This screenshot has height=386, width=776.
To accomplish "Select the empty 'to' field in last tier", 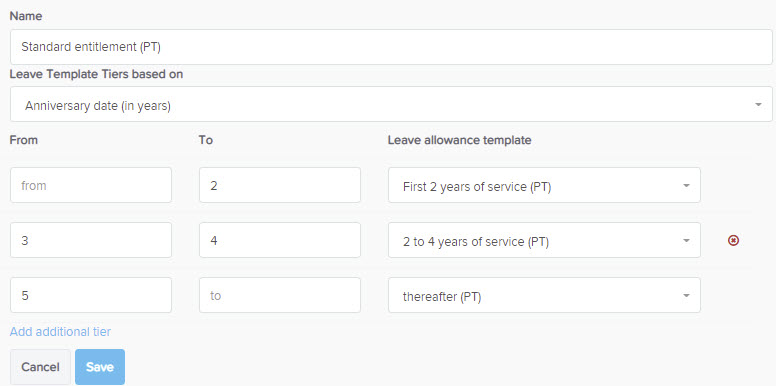I will (x=280, y=295).
